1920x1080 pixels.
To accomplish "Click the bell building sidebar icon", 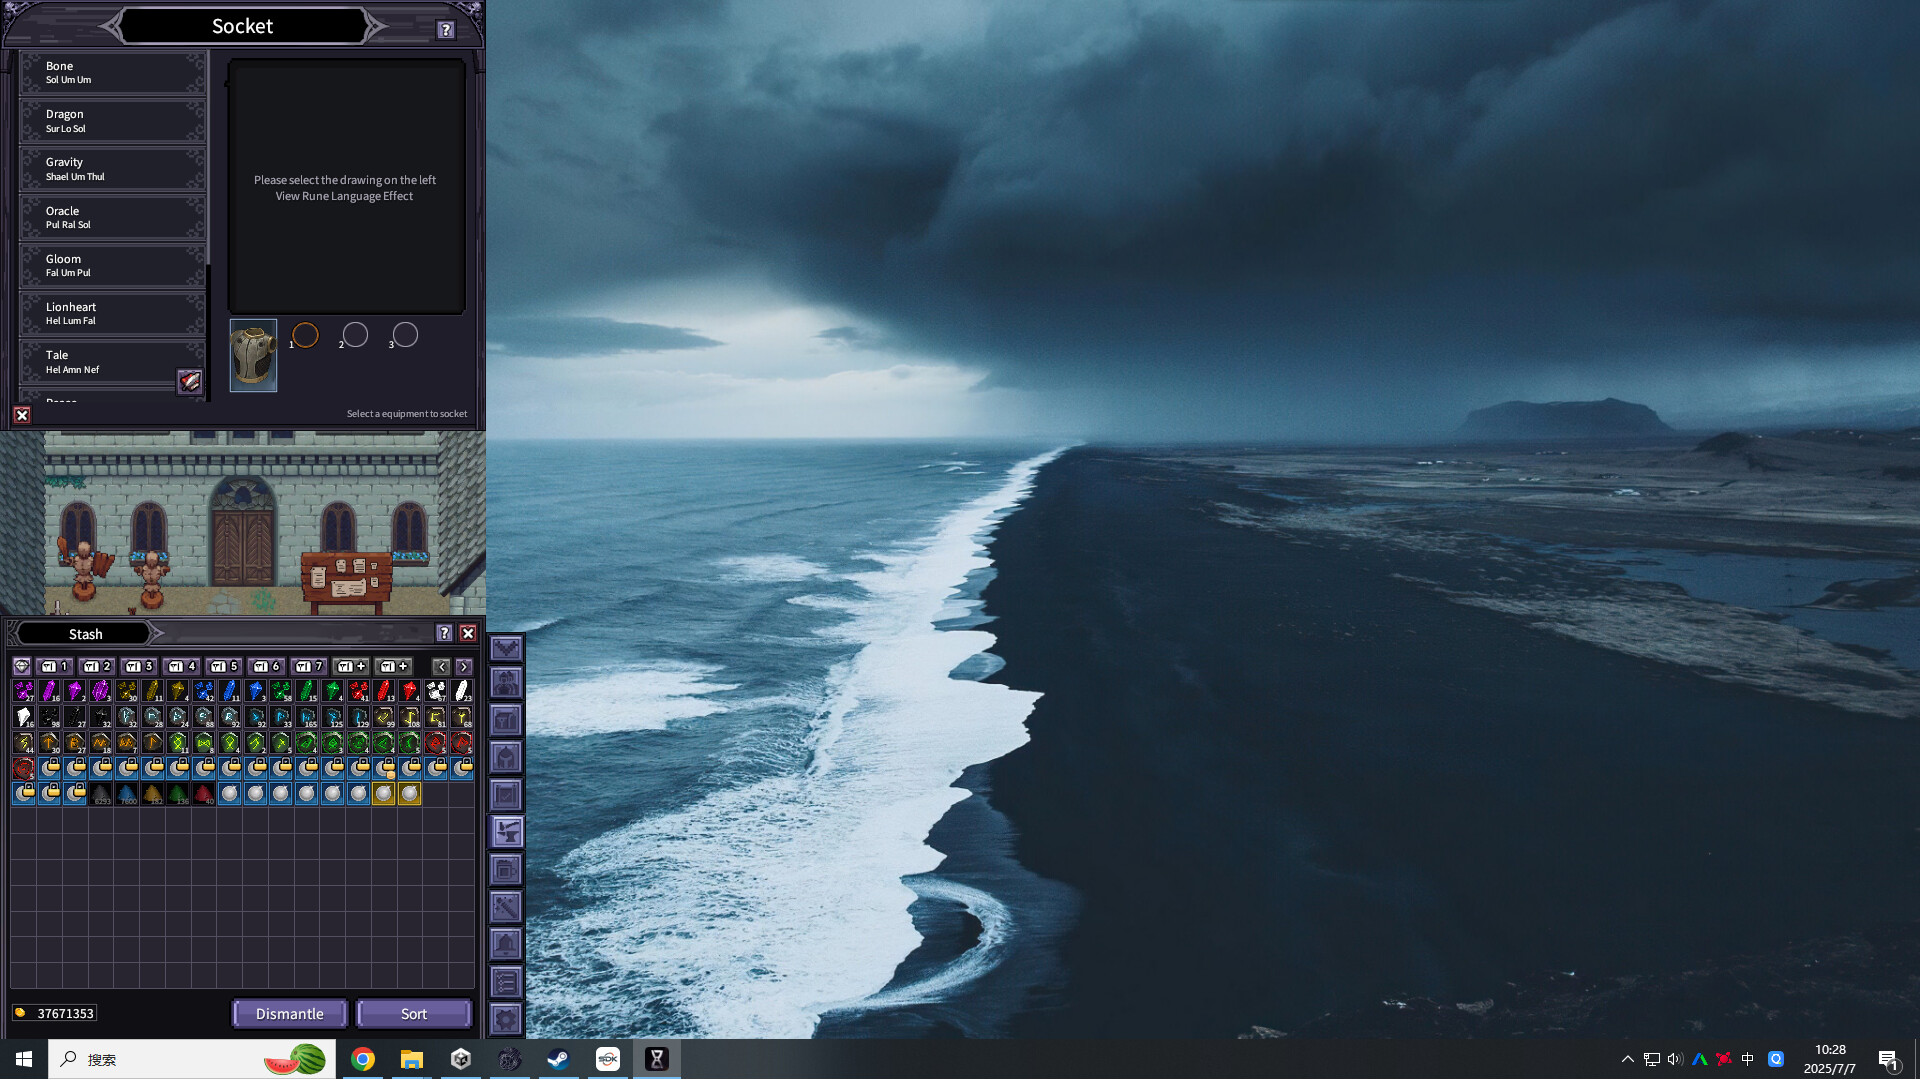I will tap(505, 943).
